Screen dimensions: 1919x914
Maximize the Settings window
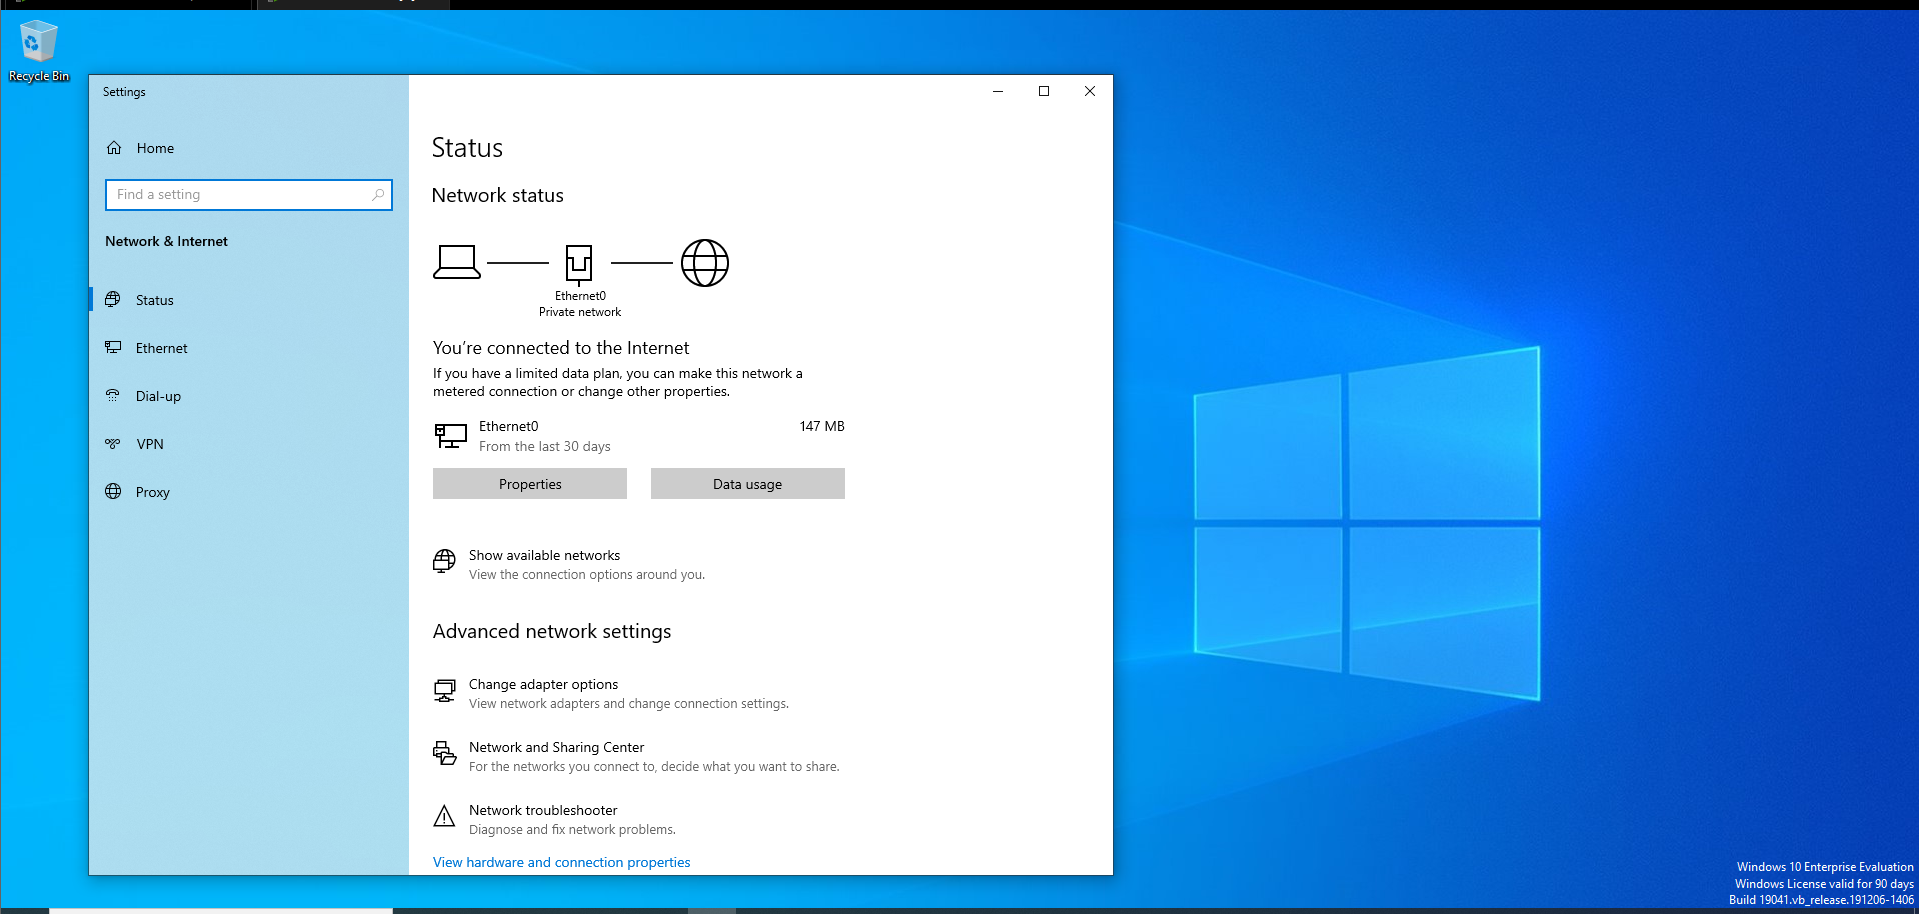point(1044,91)
